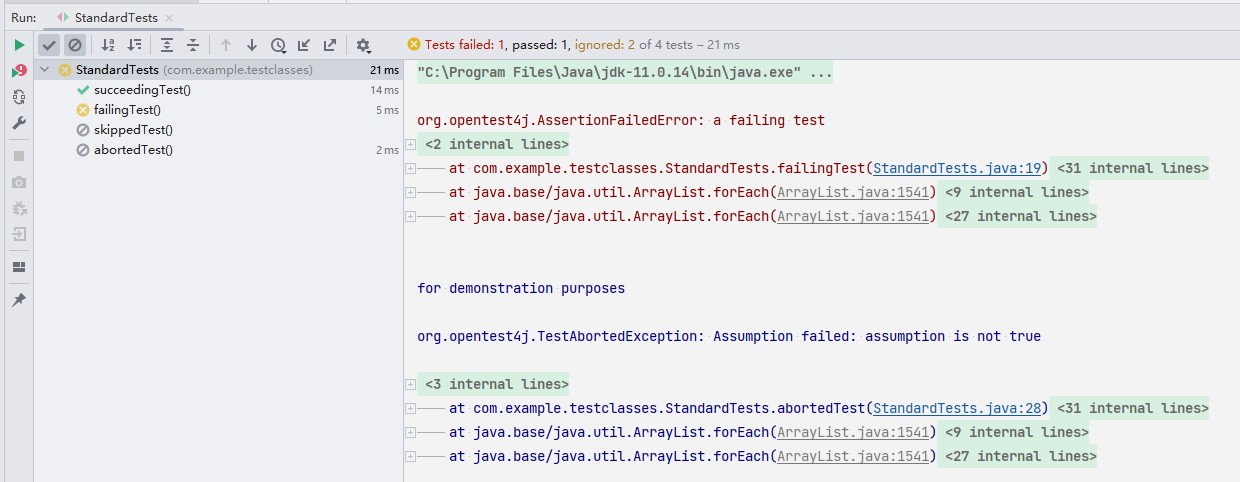This screenshot has width=1240, height=482.
Task: Toggle auto-test rerun icon
Action: click(19, 97)
